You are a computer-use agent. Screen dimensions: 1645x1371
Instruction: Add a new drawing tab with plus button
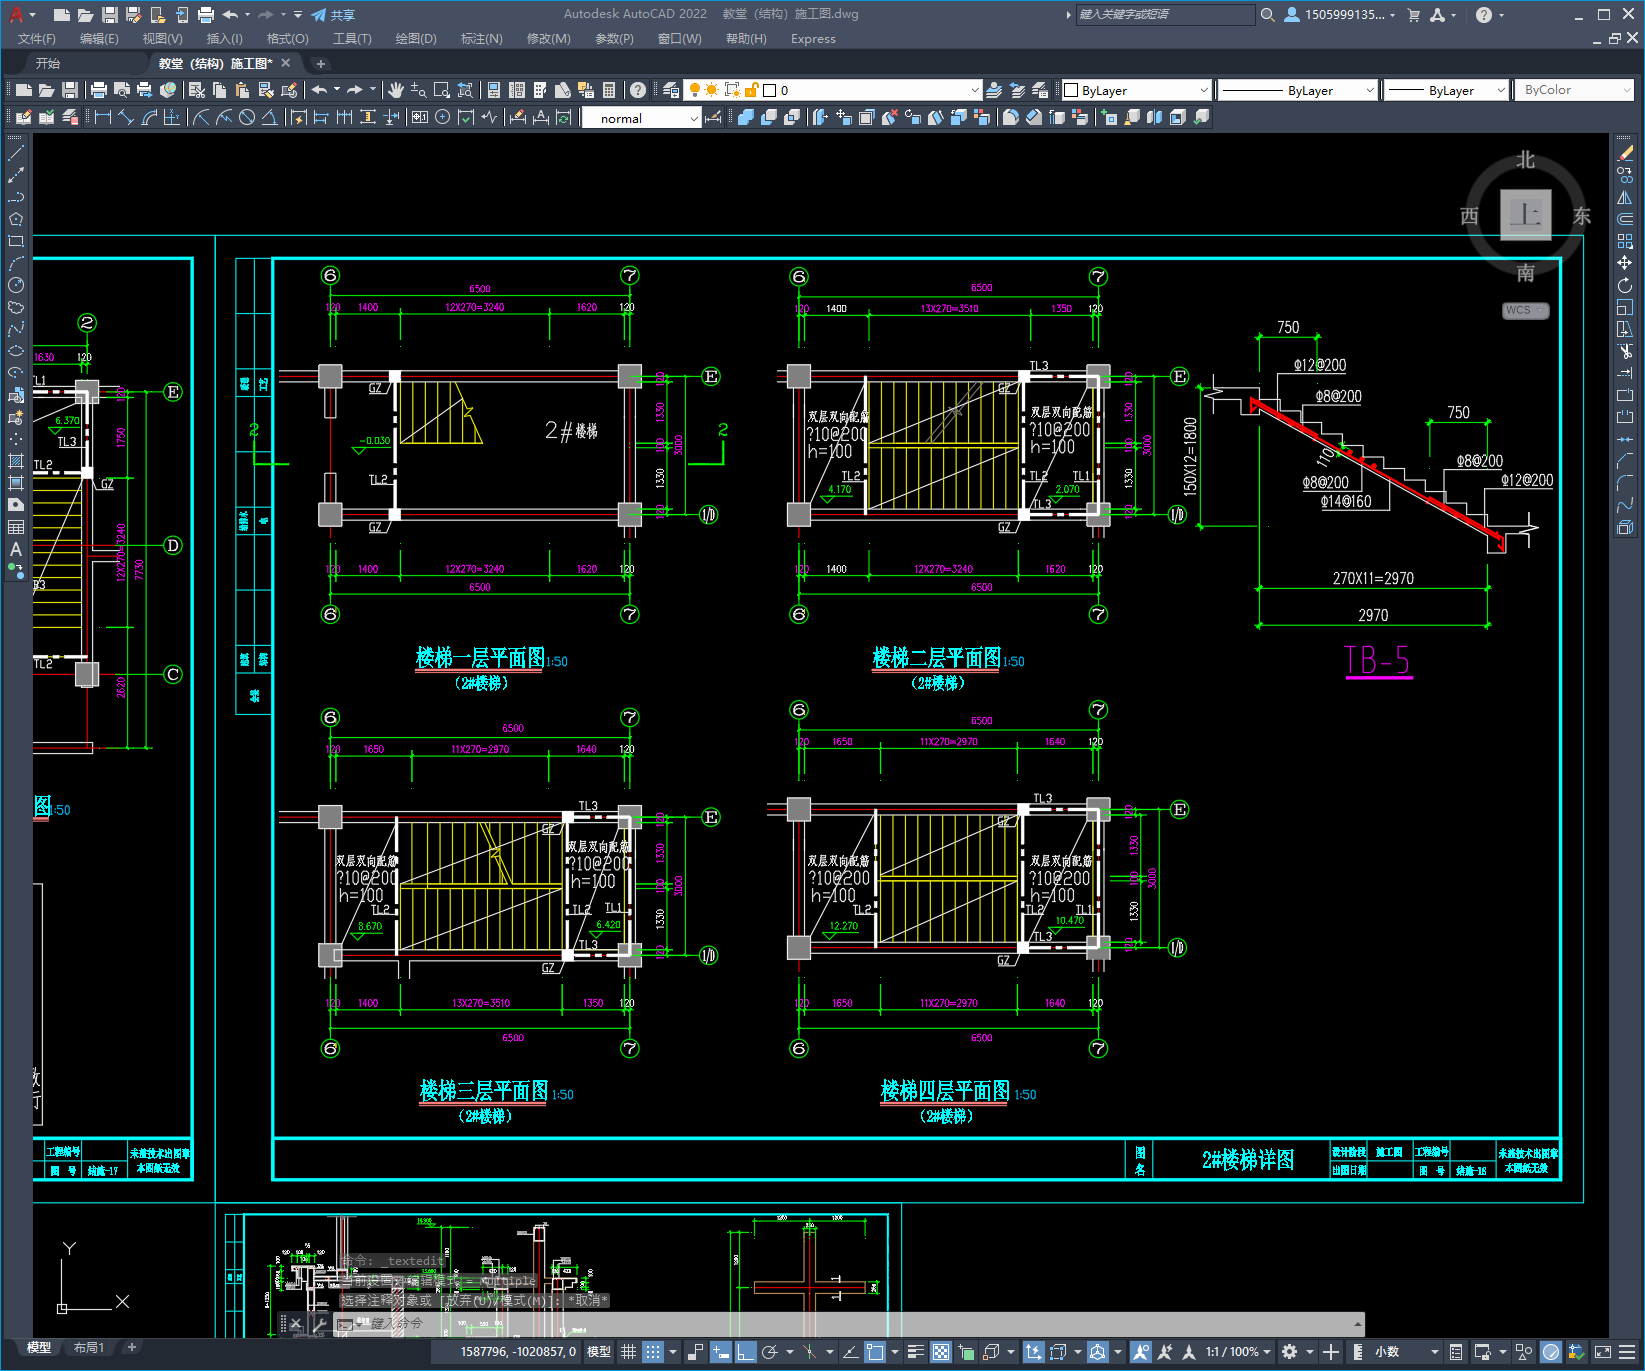coord(321,63)
